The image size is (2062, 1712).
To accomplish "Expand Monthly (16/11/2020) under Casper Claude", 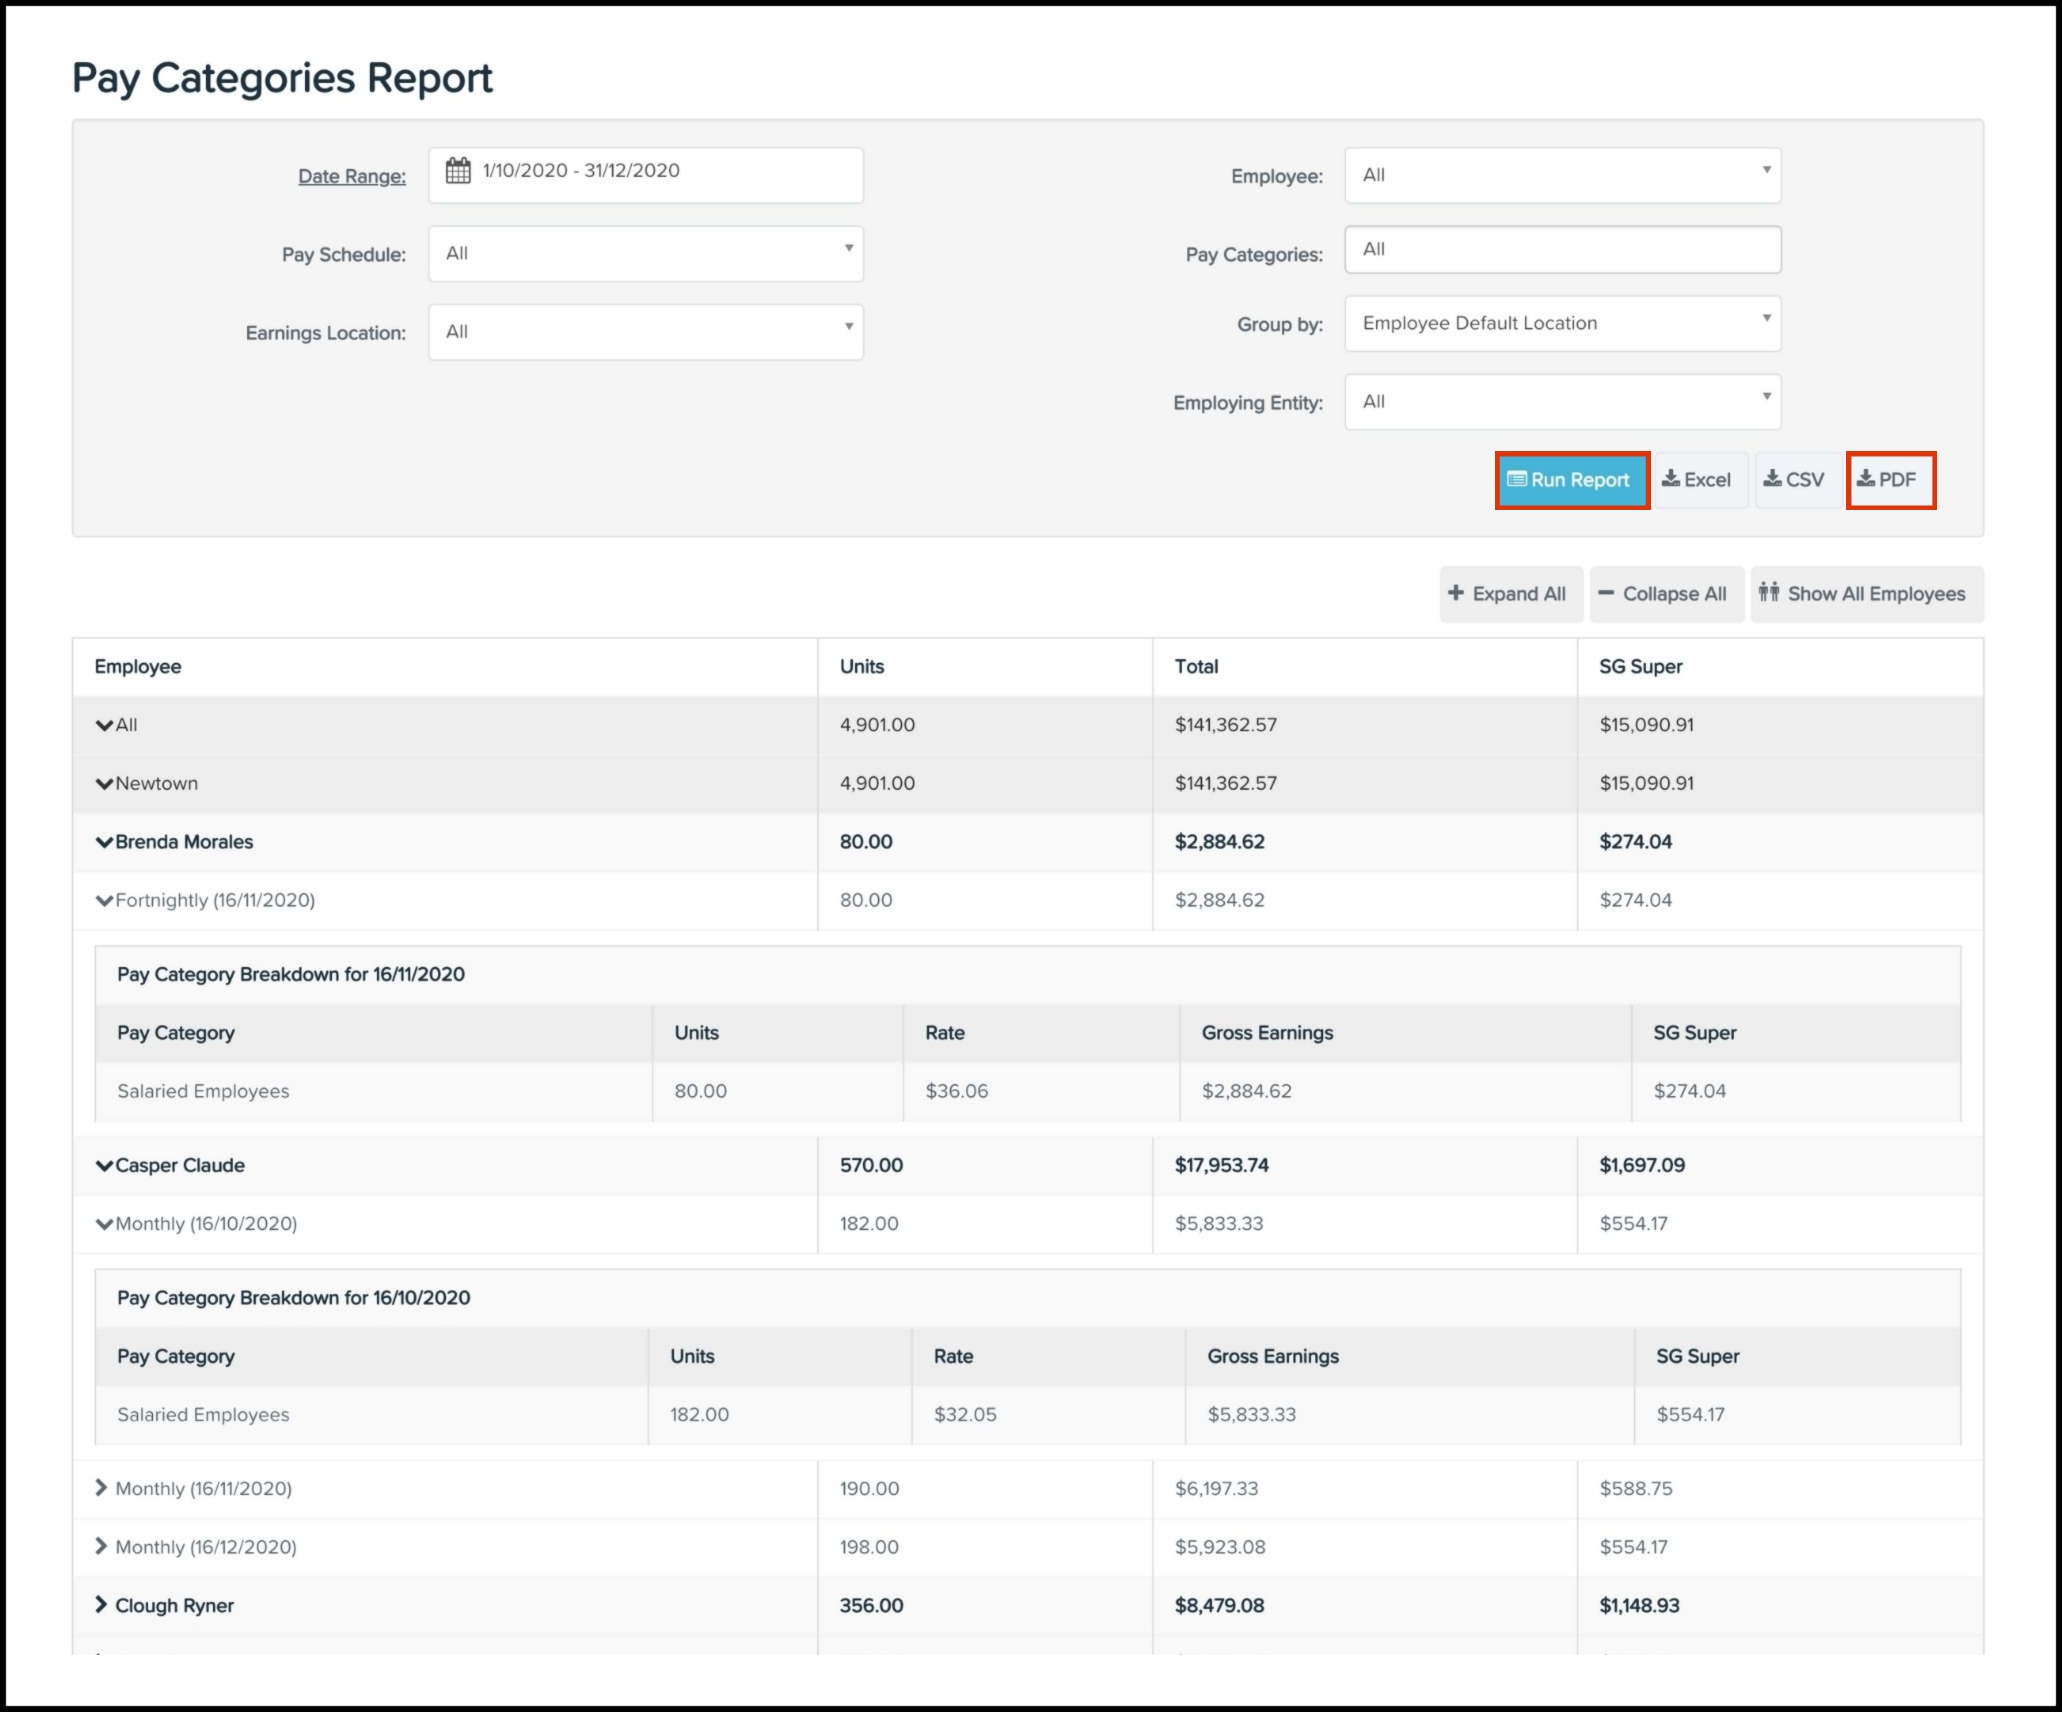I will [x=101, y=1488].
